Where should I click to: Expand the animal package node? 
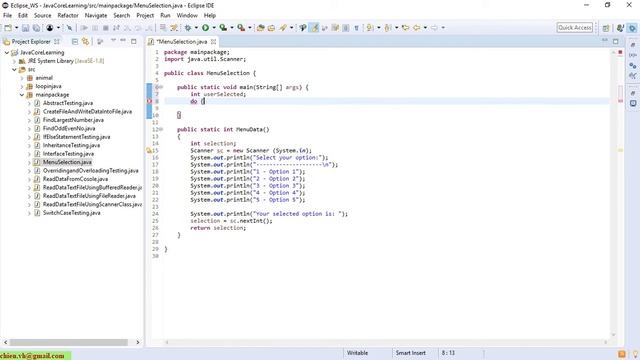pyautogui.click(x=22, y=78)
